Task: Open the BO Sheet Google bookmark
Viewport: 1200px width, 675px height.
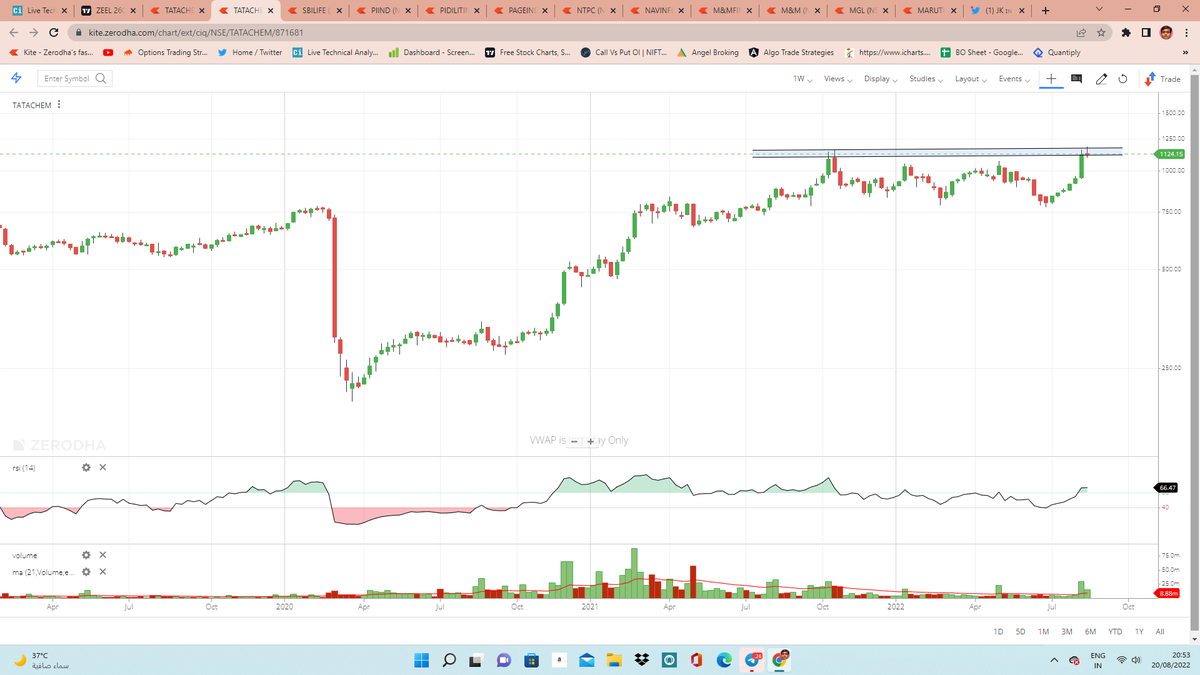Action: (982, 52)
